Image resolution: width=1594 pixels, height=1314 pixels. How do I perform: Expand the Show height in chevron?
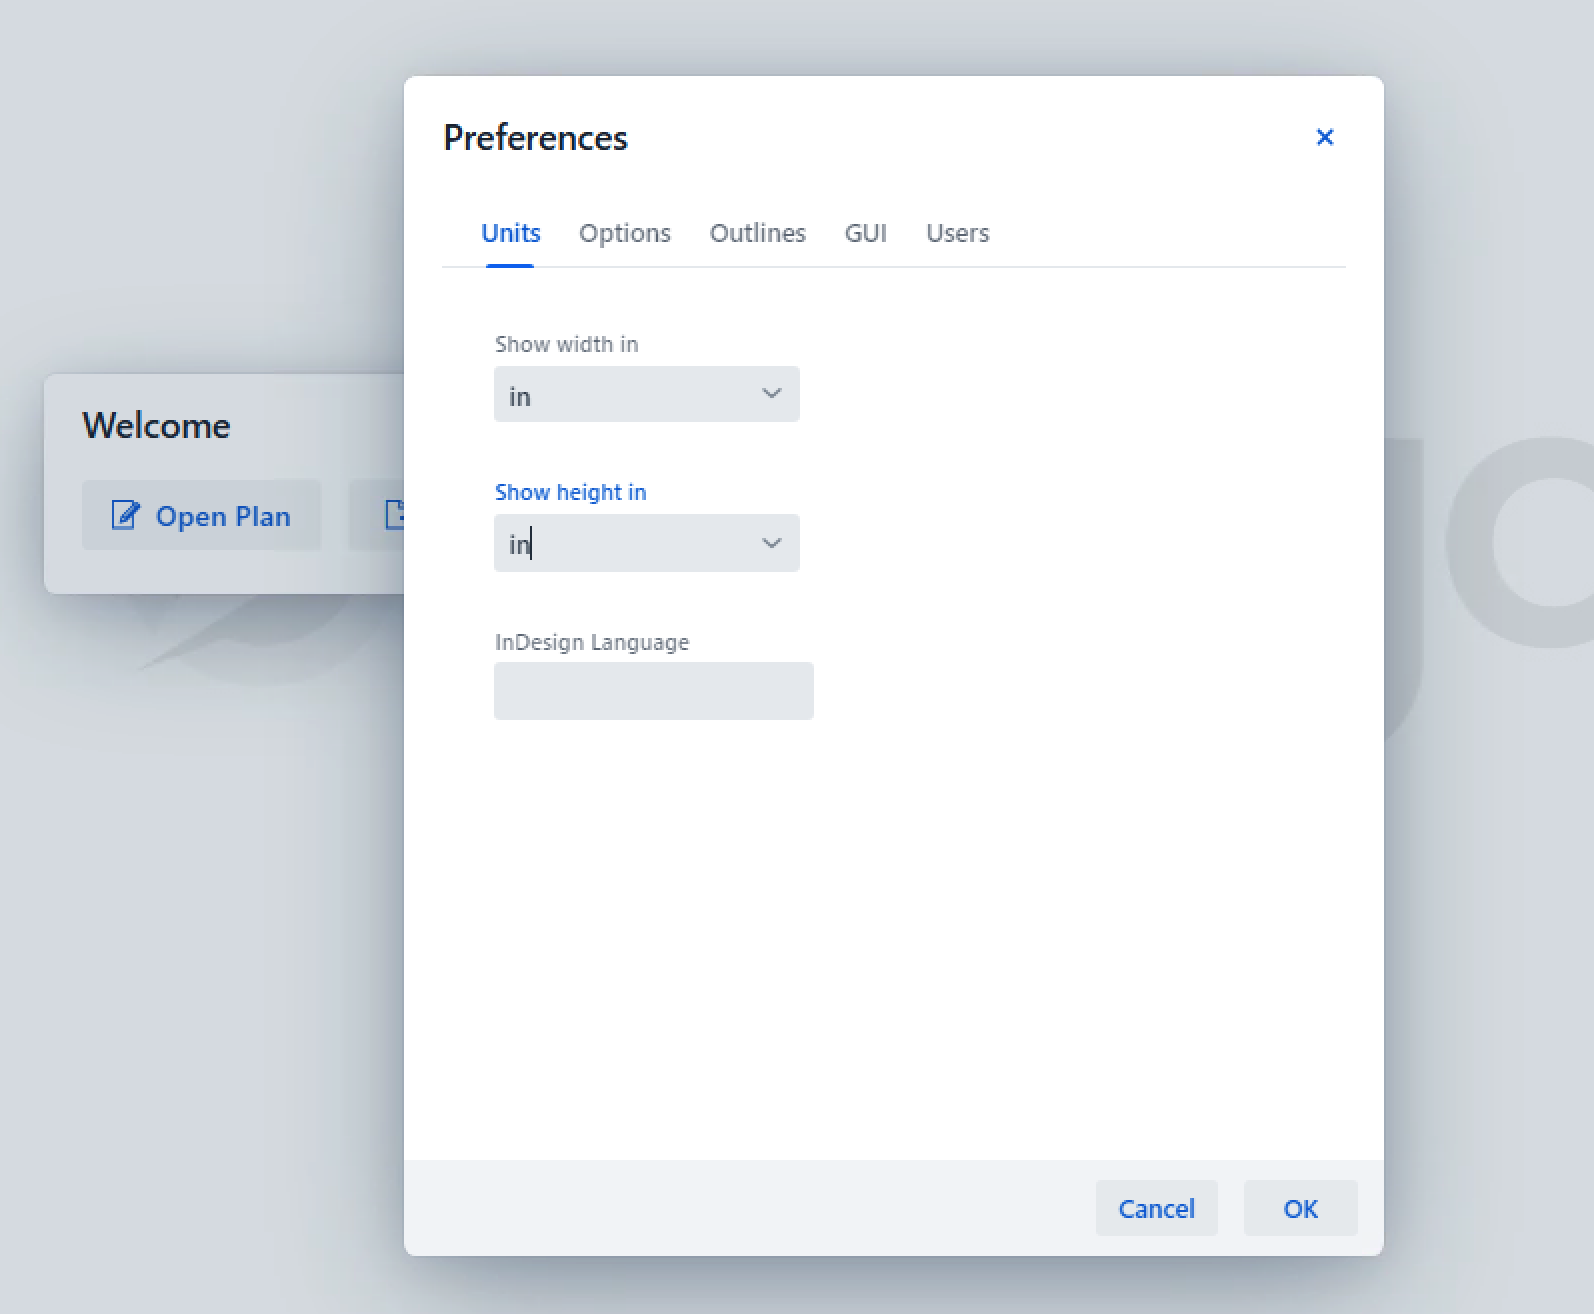point(771,543)
